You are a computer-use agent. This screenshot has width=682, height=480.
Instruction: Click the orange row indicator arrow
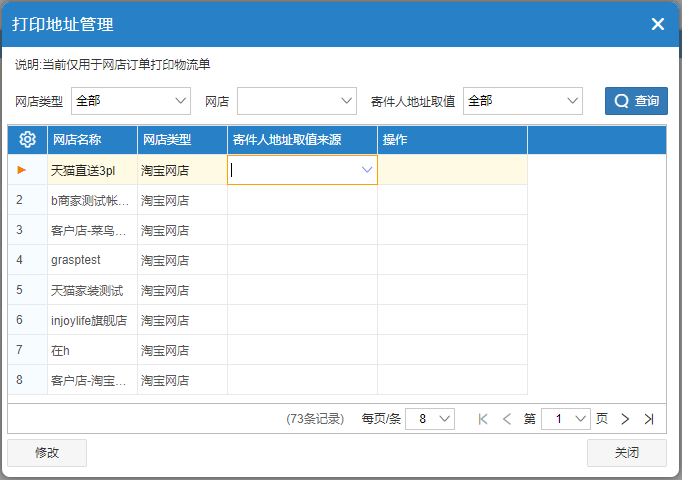[x=21, y=170]
